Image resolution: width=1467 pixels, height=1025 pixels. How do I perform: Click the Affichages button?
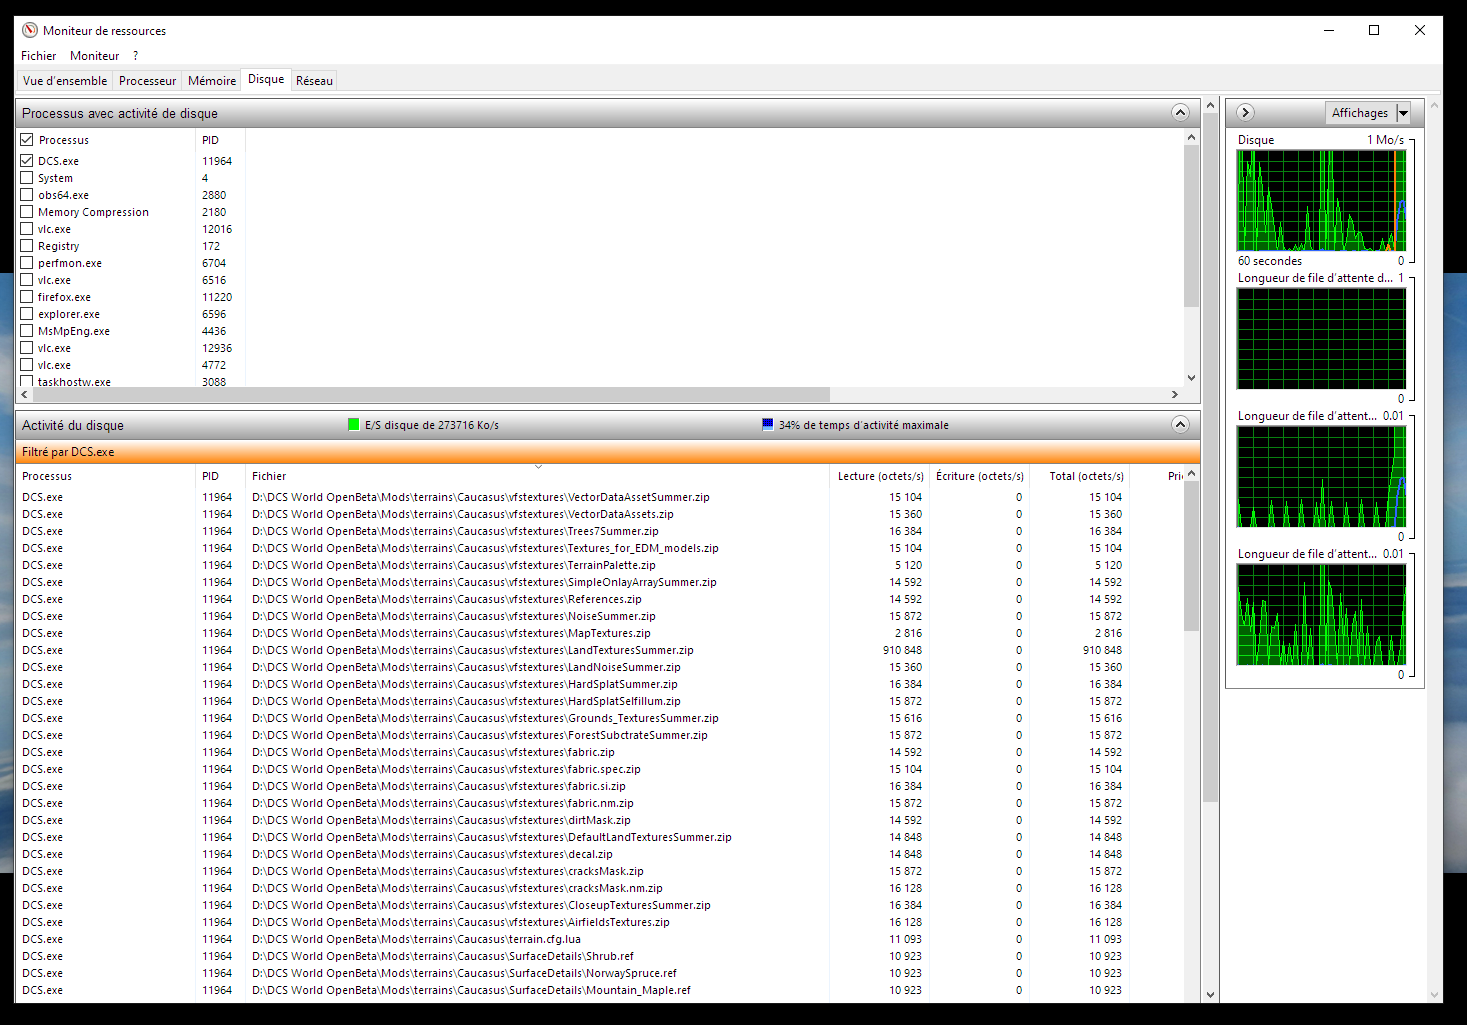coord(1360,113)
